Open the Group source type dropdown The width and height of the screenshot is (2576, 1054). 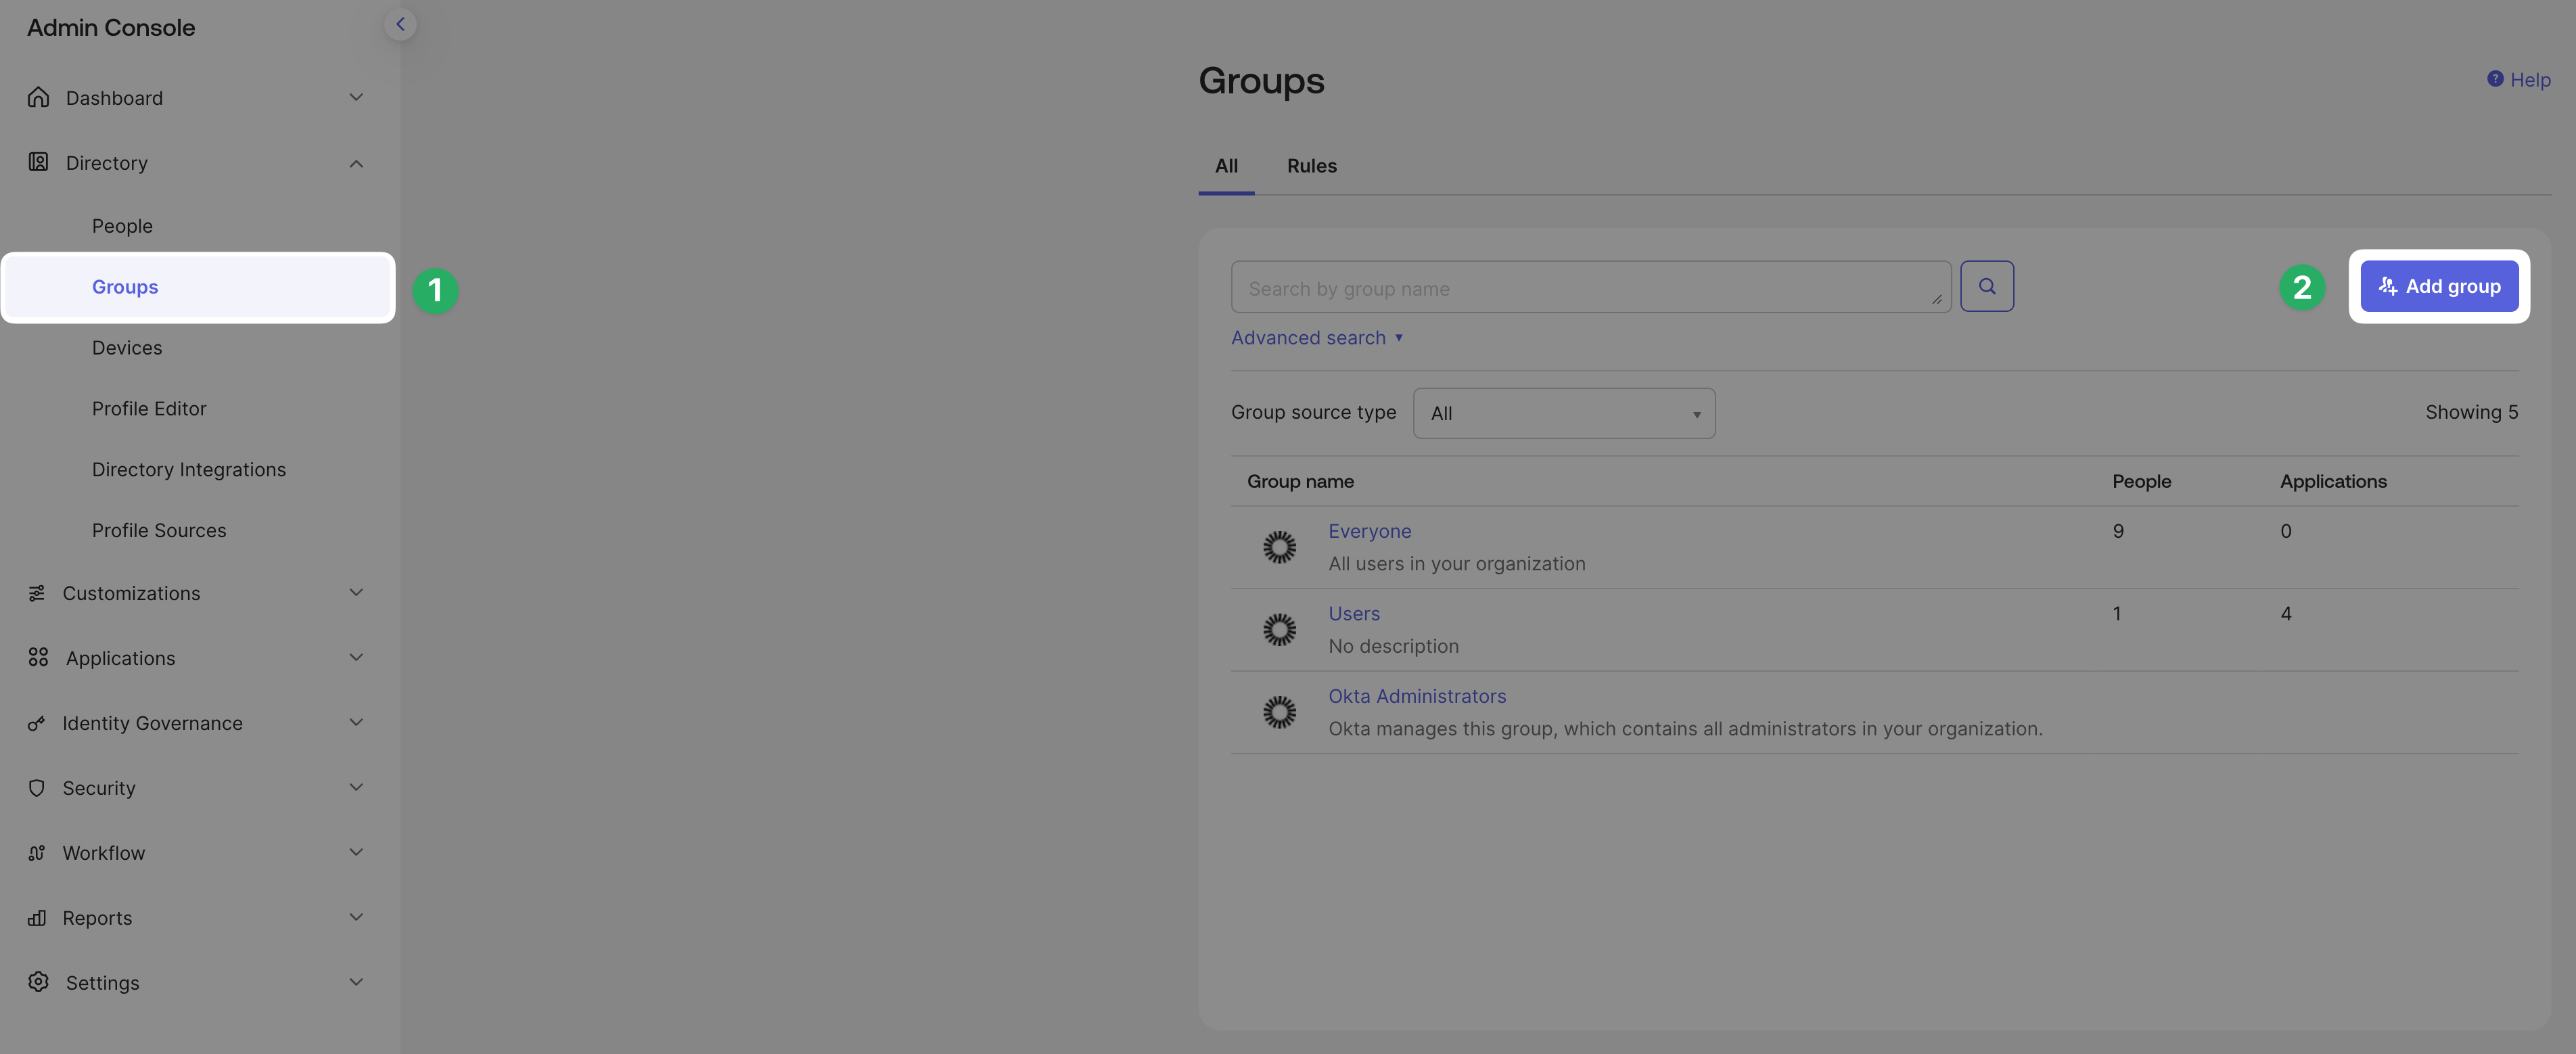[1564, 412]
